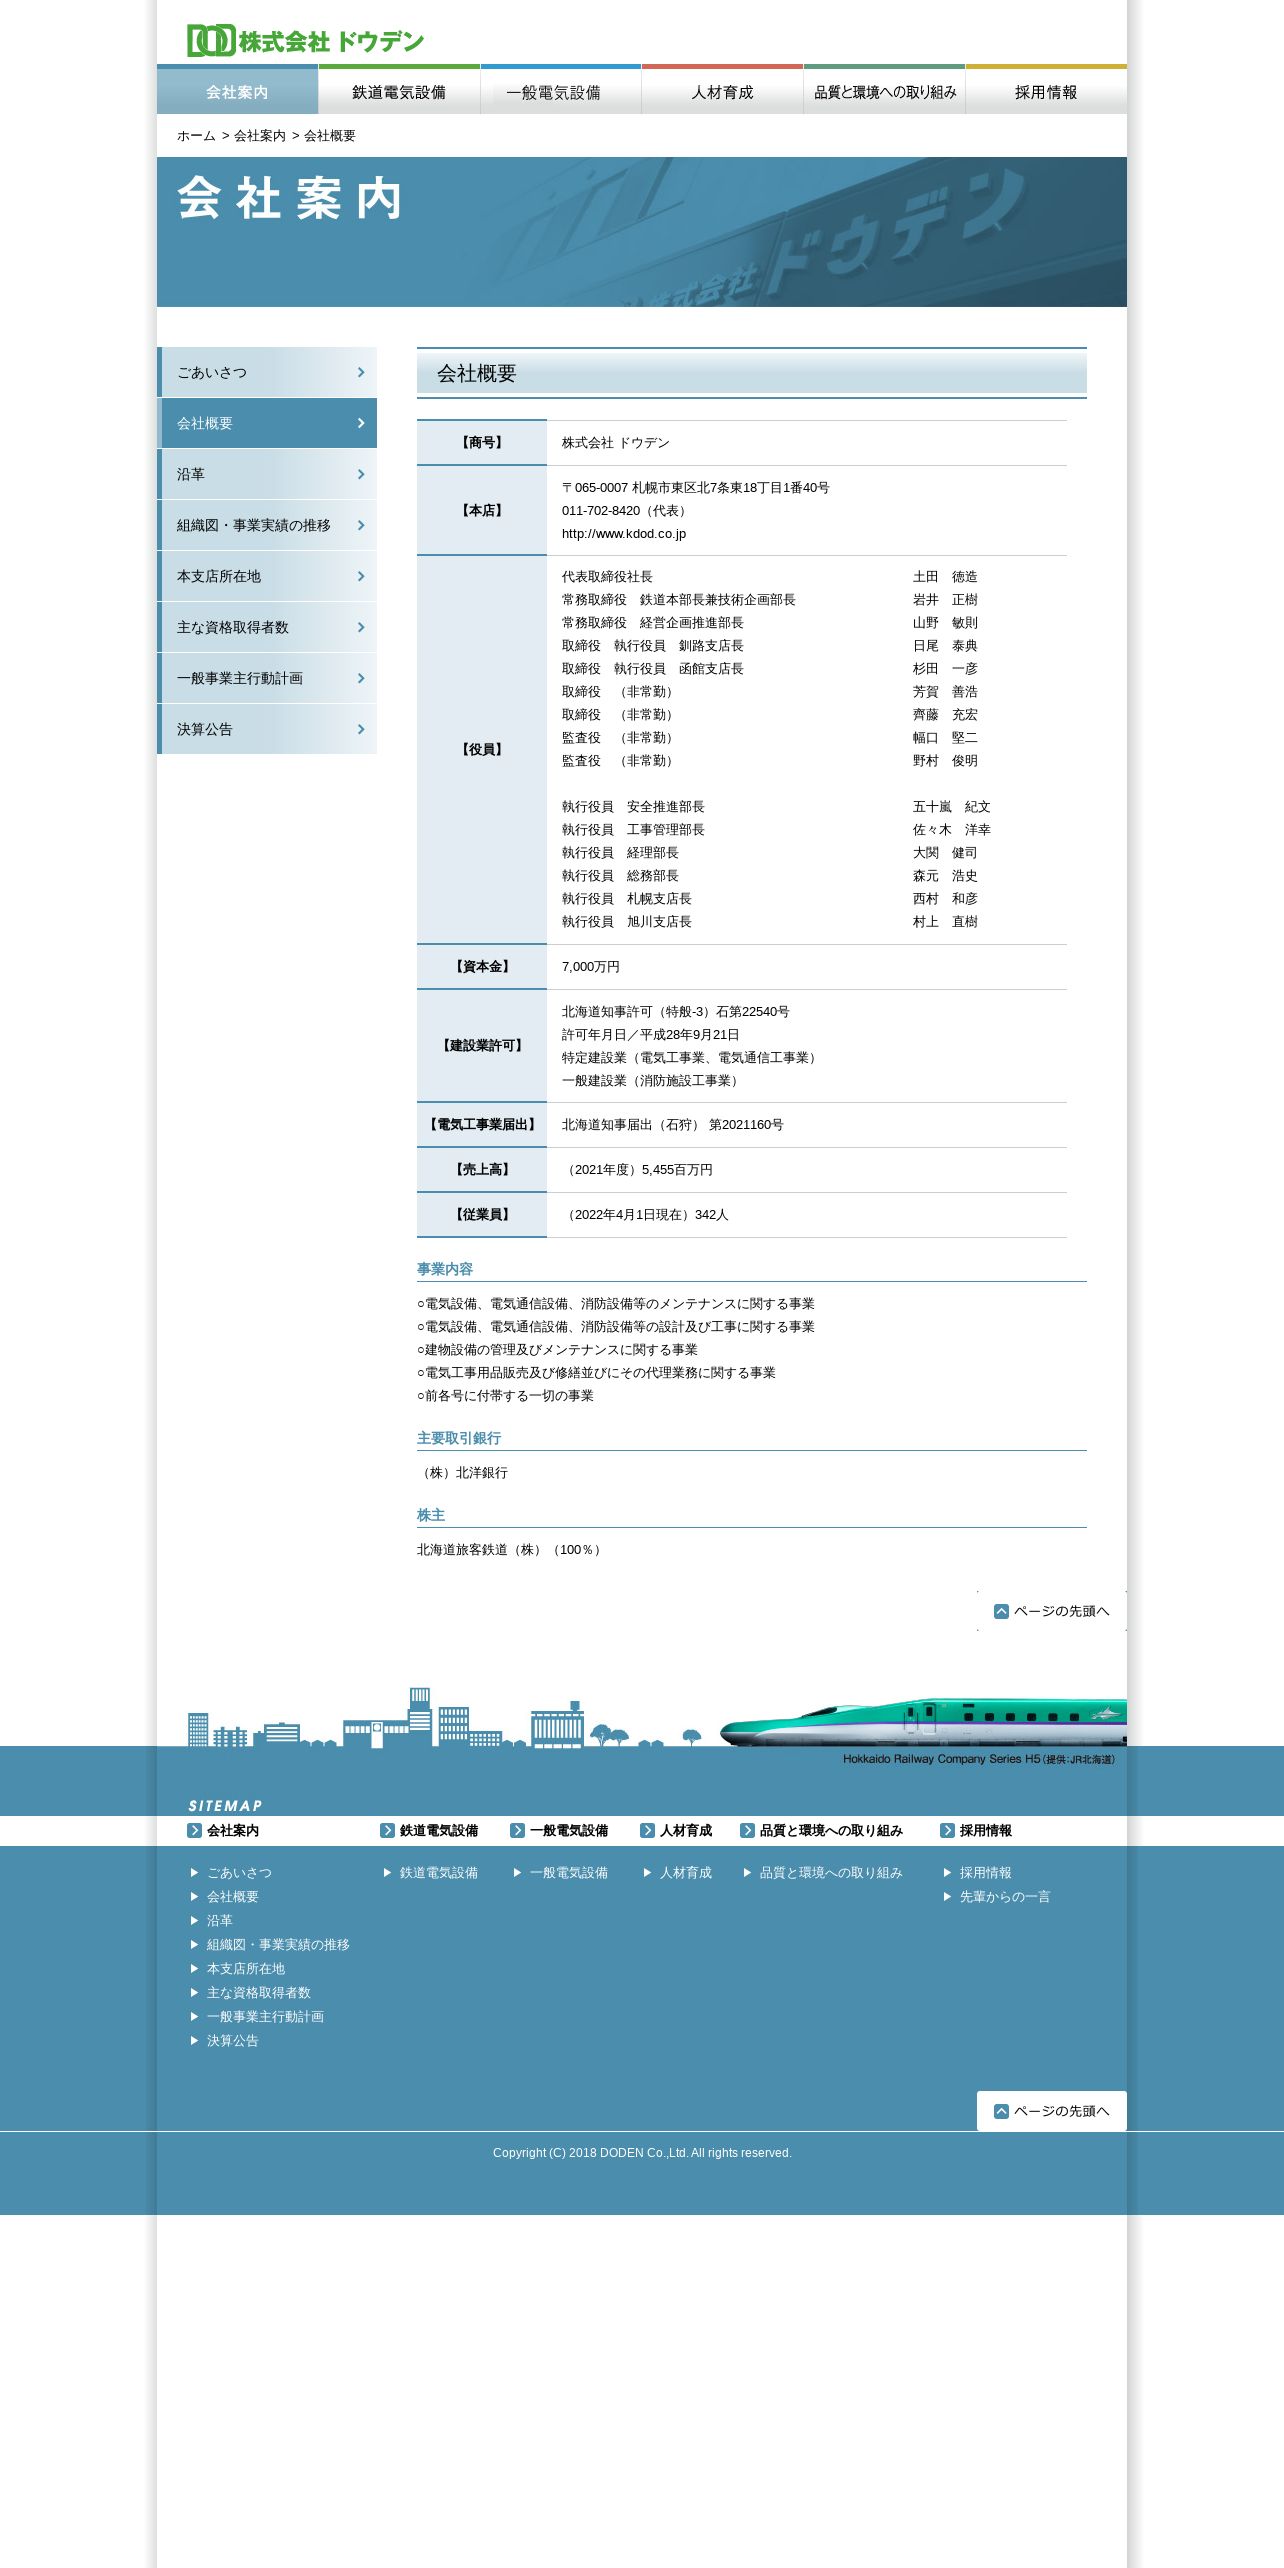Click chevron arrow beside side-menu 沿革
The image size is (1284, 2568).
click(x=361, y=474)
